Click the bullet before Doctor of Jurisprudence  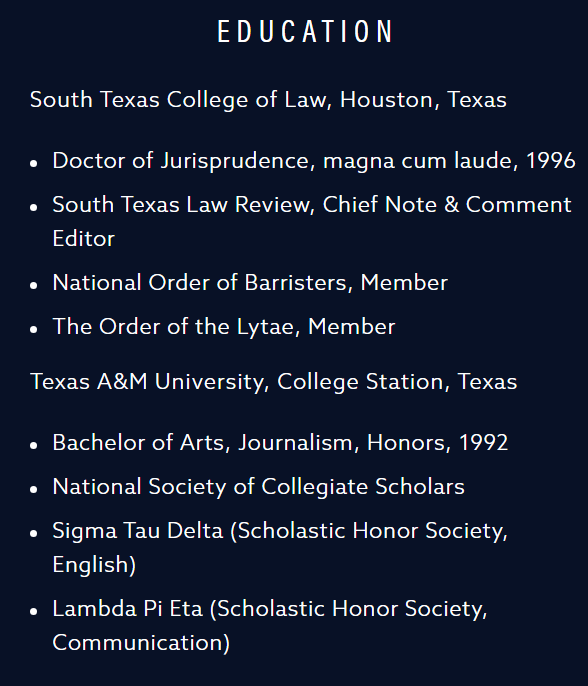(34, 164)
